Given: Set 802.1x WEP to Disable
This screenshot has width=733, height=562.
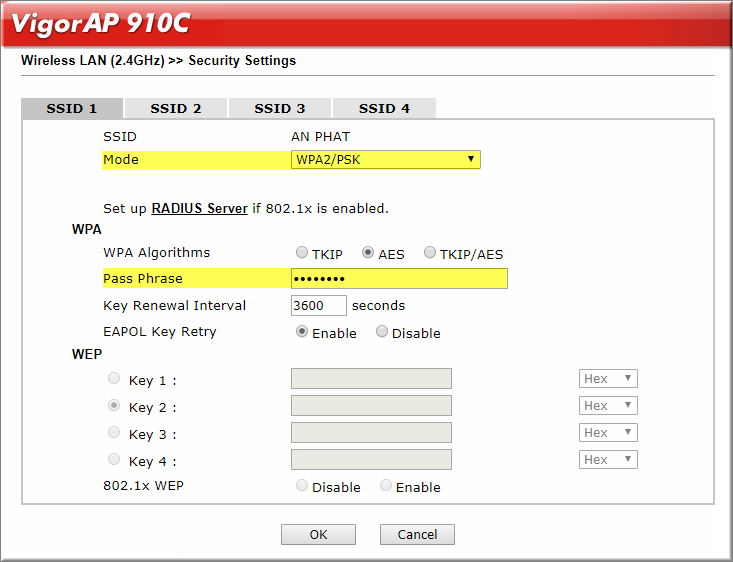Looking at the screenshot, I should pyautogui.click(x=302, y=485).
